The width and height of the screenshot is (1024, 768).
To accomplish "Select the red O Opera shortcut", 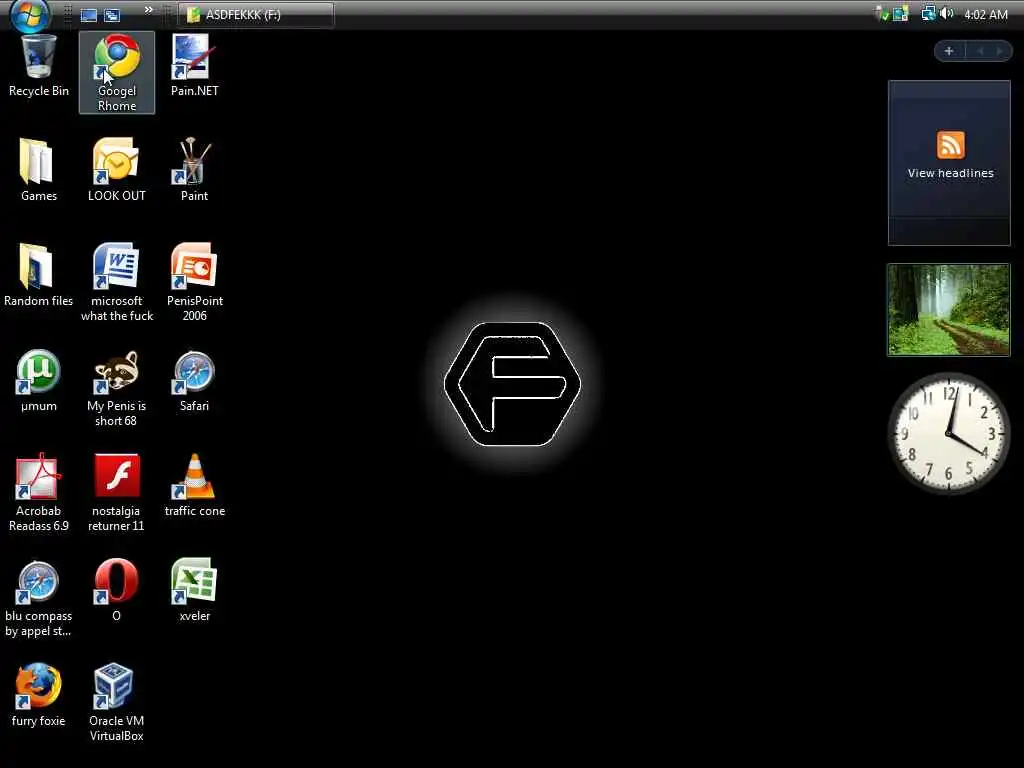I will 116,591.
